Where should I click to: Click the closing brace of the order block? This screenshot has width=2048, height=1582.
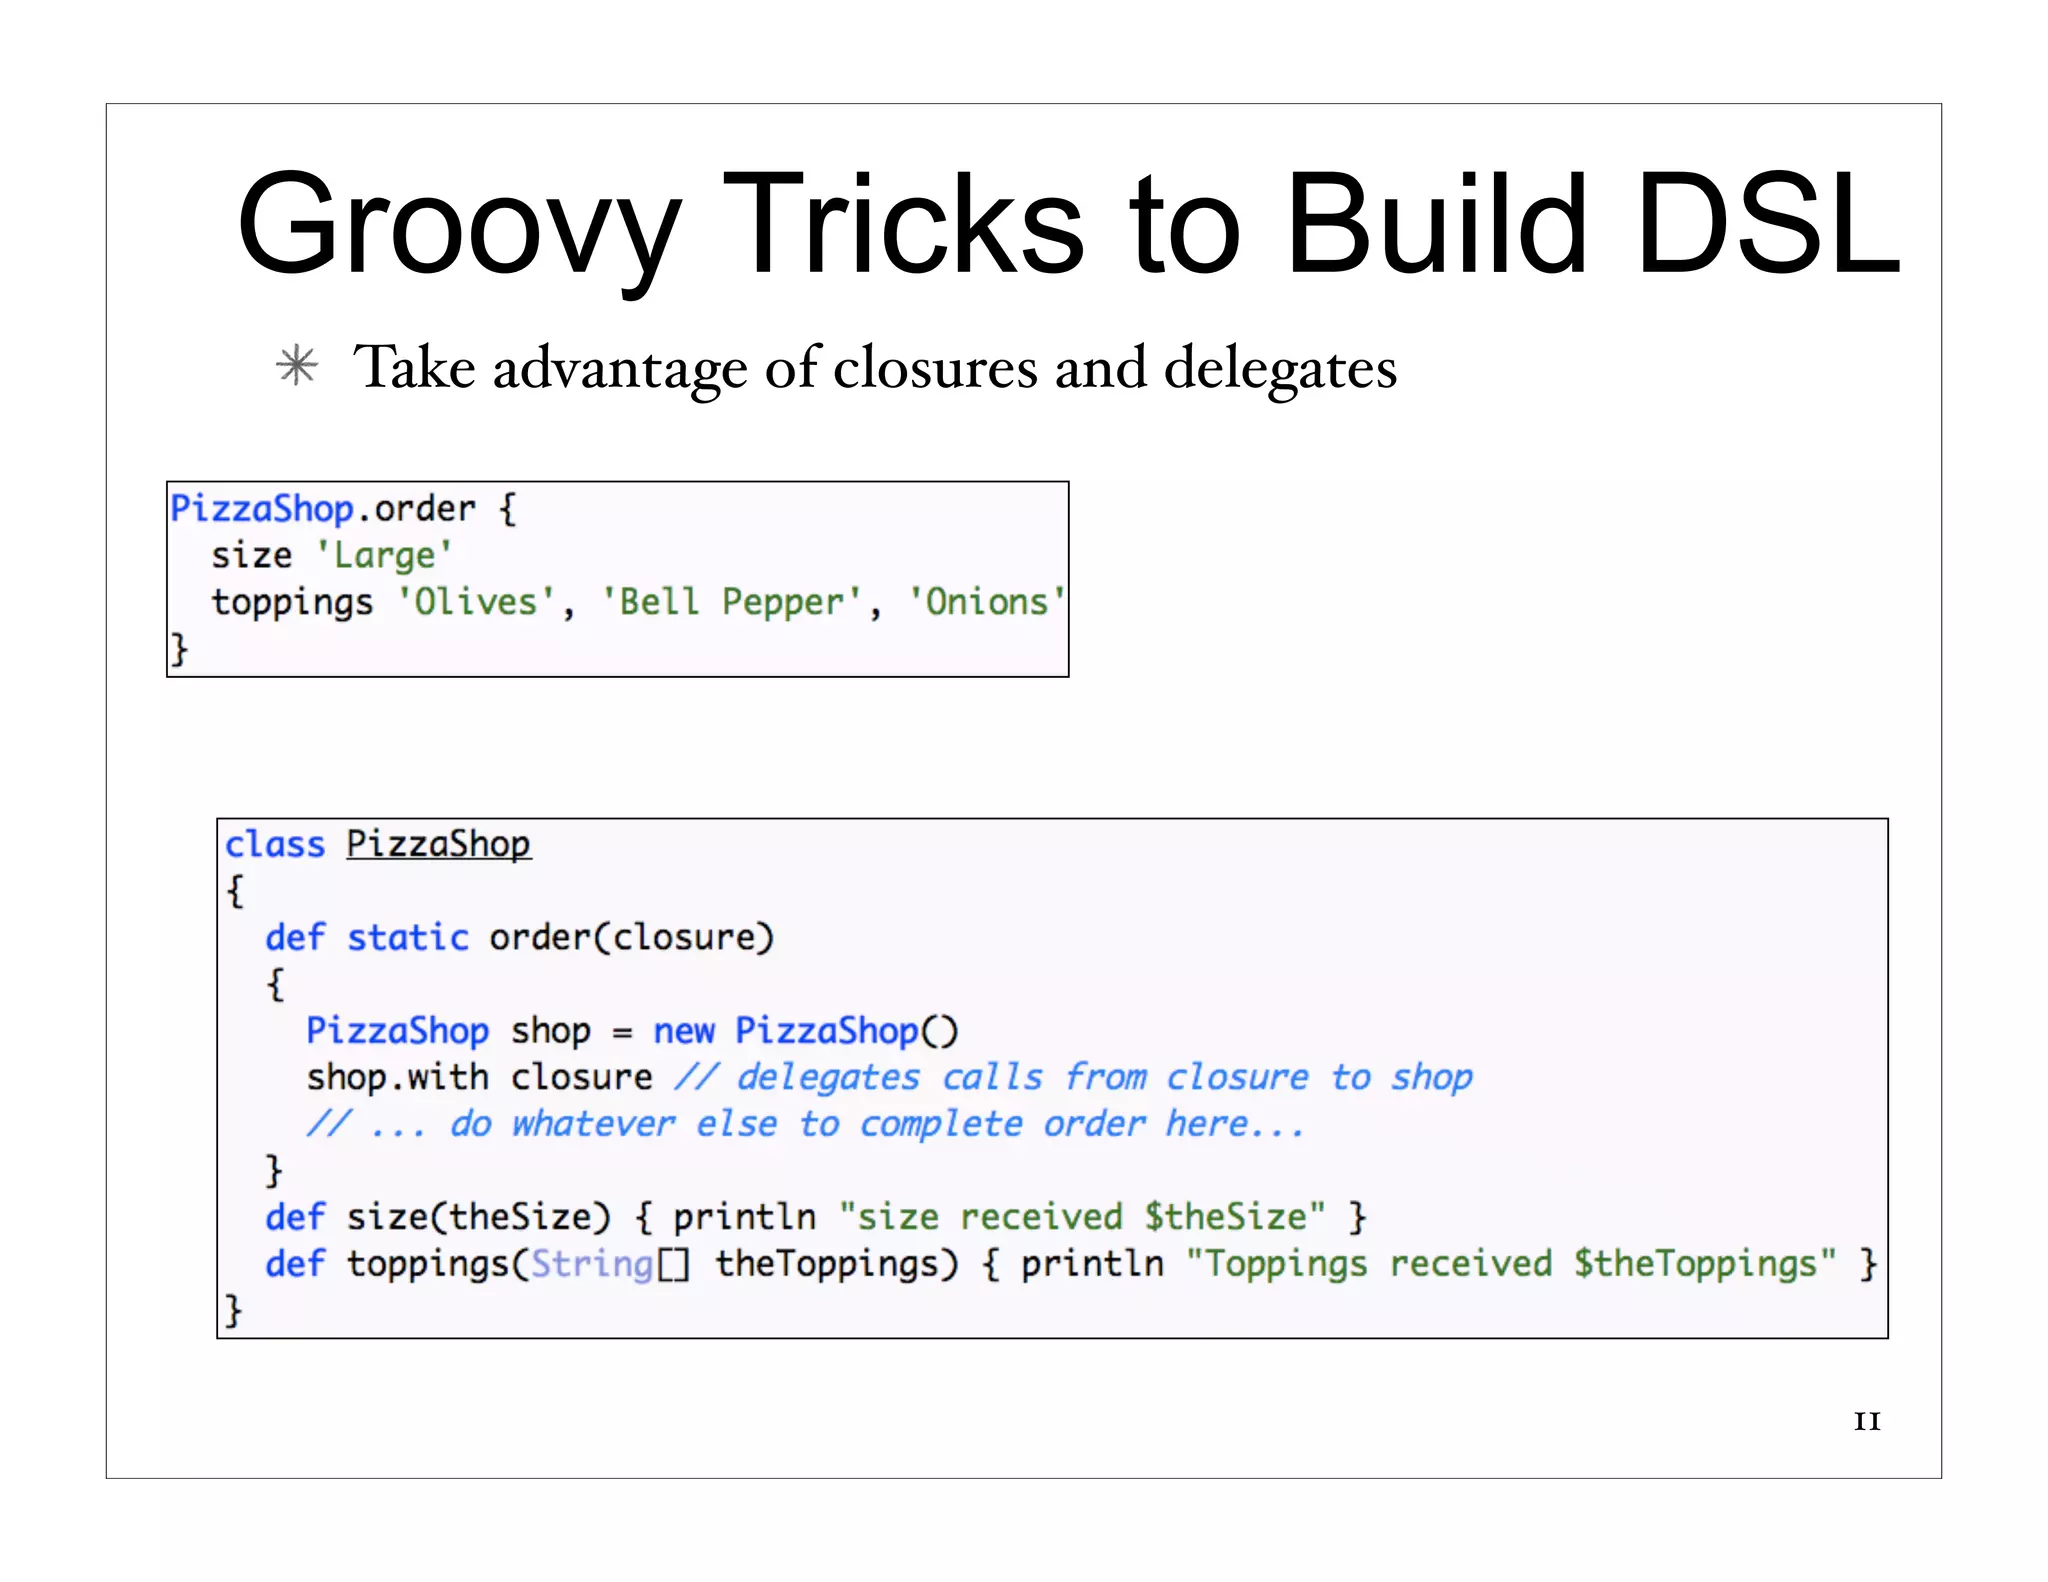tap(179, 649)
